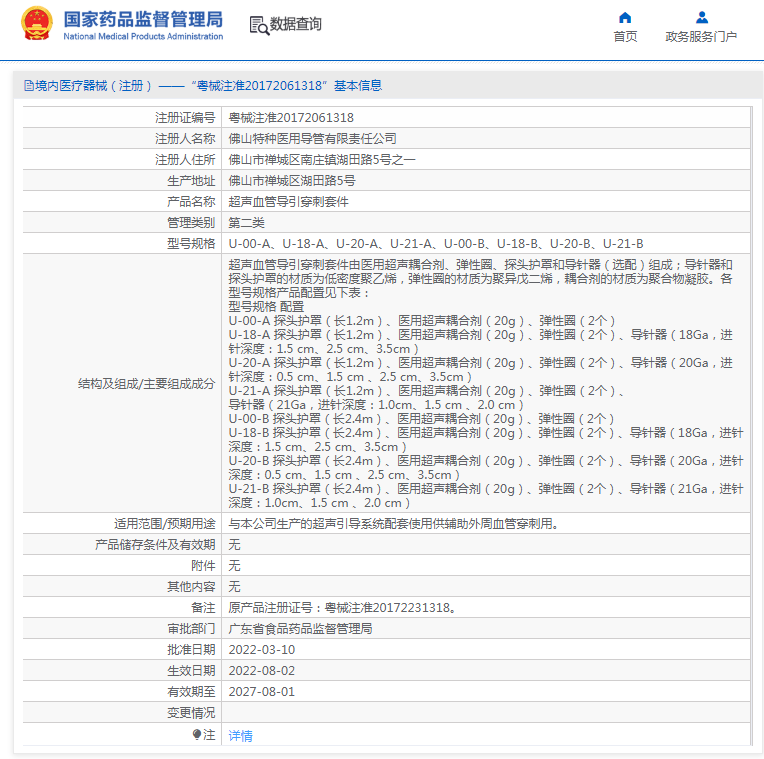
Task: Click the 其他内容 label
Action: (191, 587)
